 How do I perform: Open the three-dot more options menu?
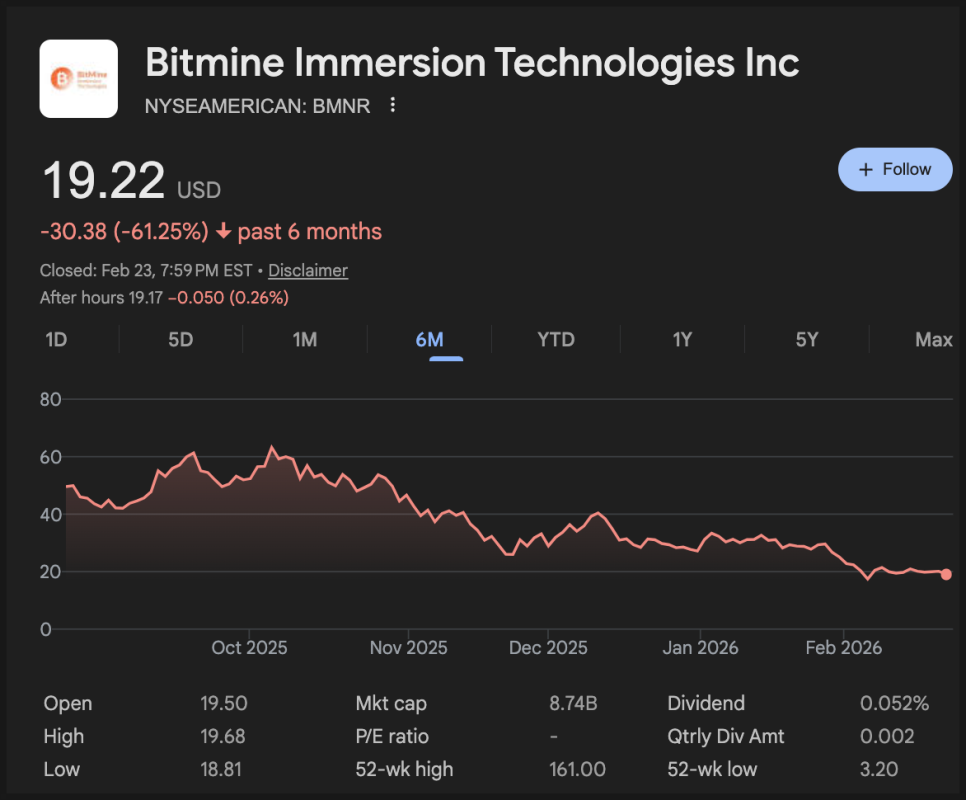coord(393,105)
